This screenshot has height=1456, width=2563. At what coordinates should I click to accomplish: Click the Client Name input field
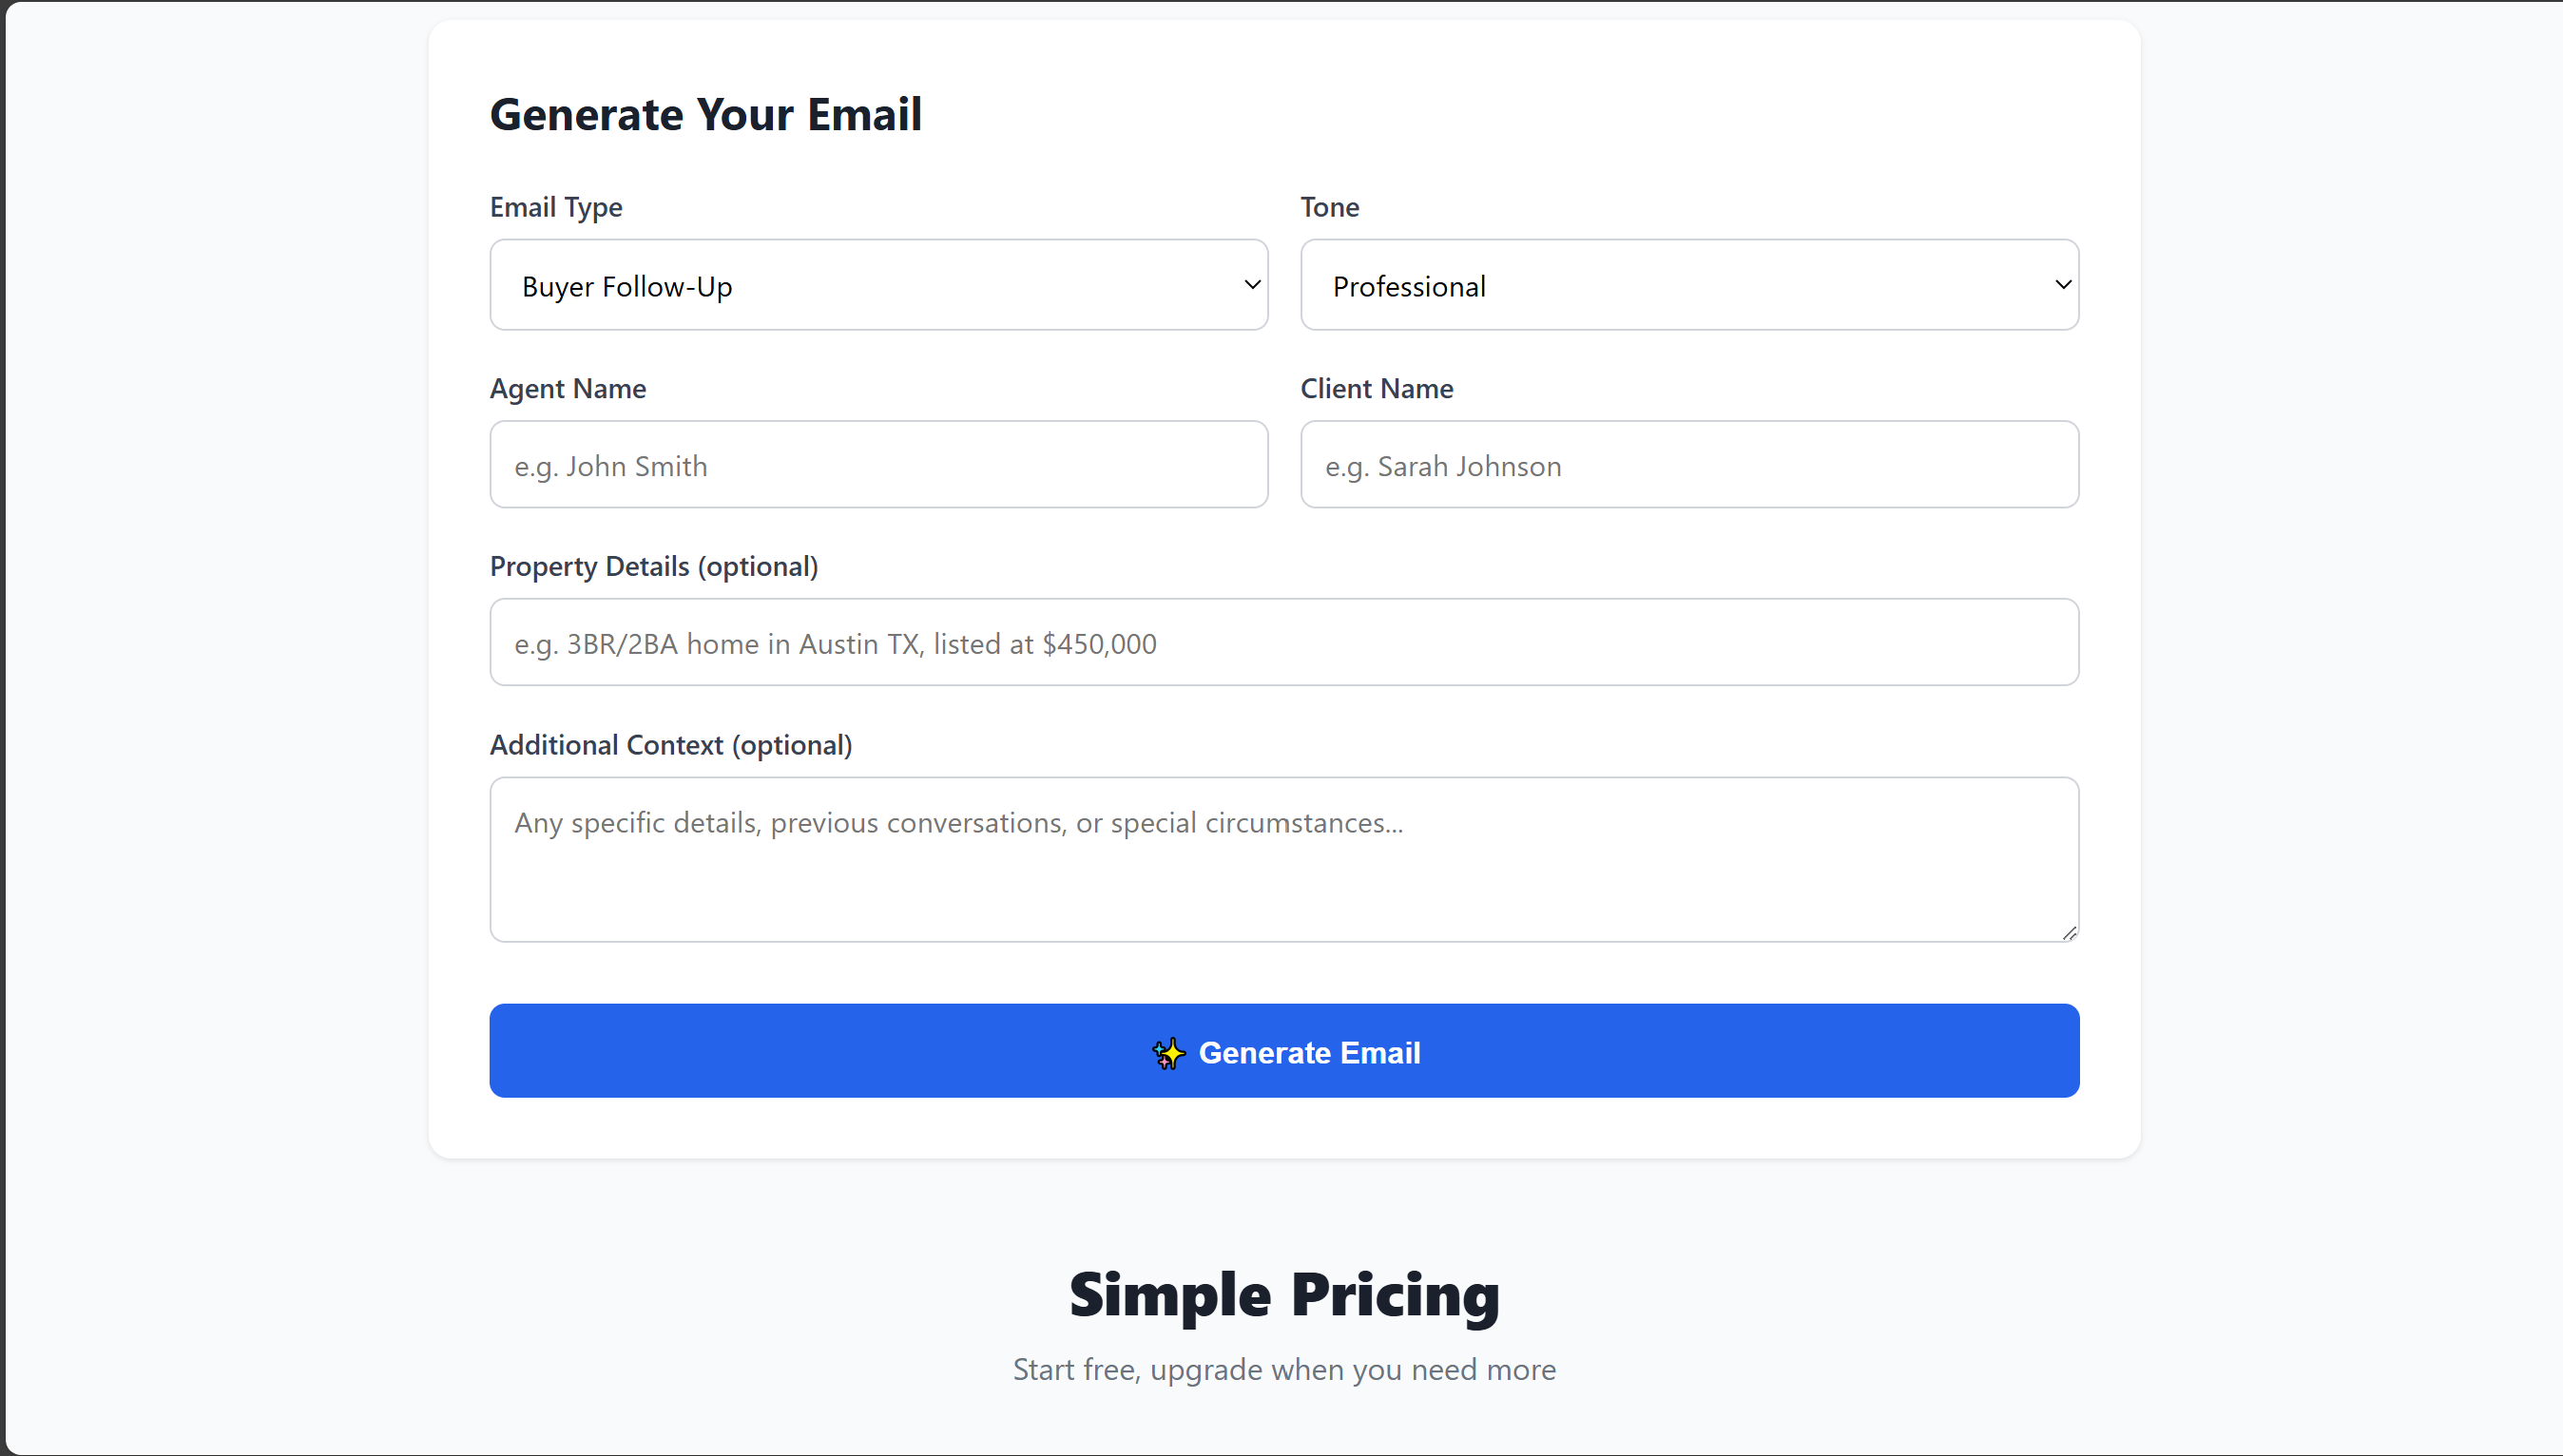(x=1688, y=464)
